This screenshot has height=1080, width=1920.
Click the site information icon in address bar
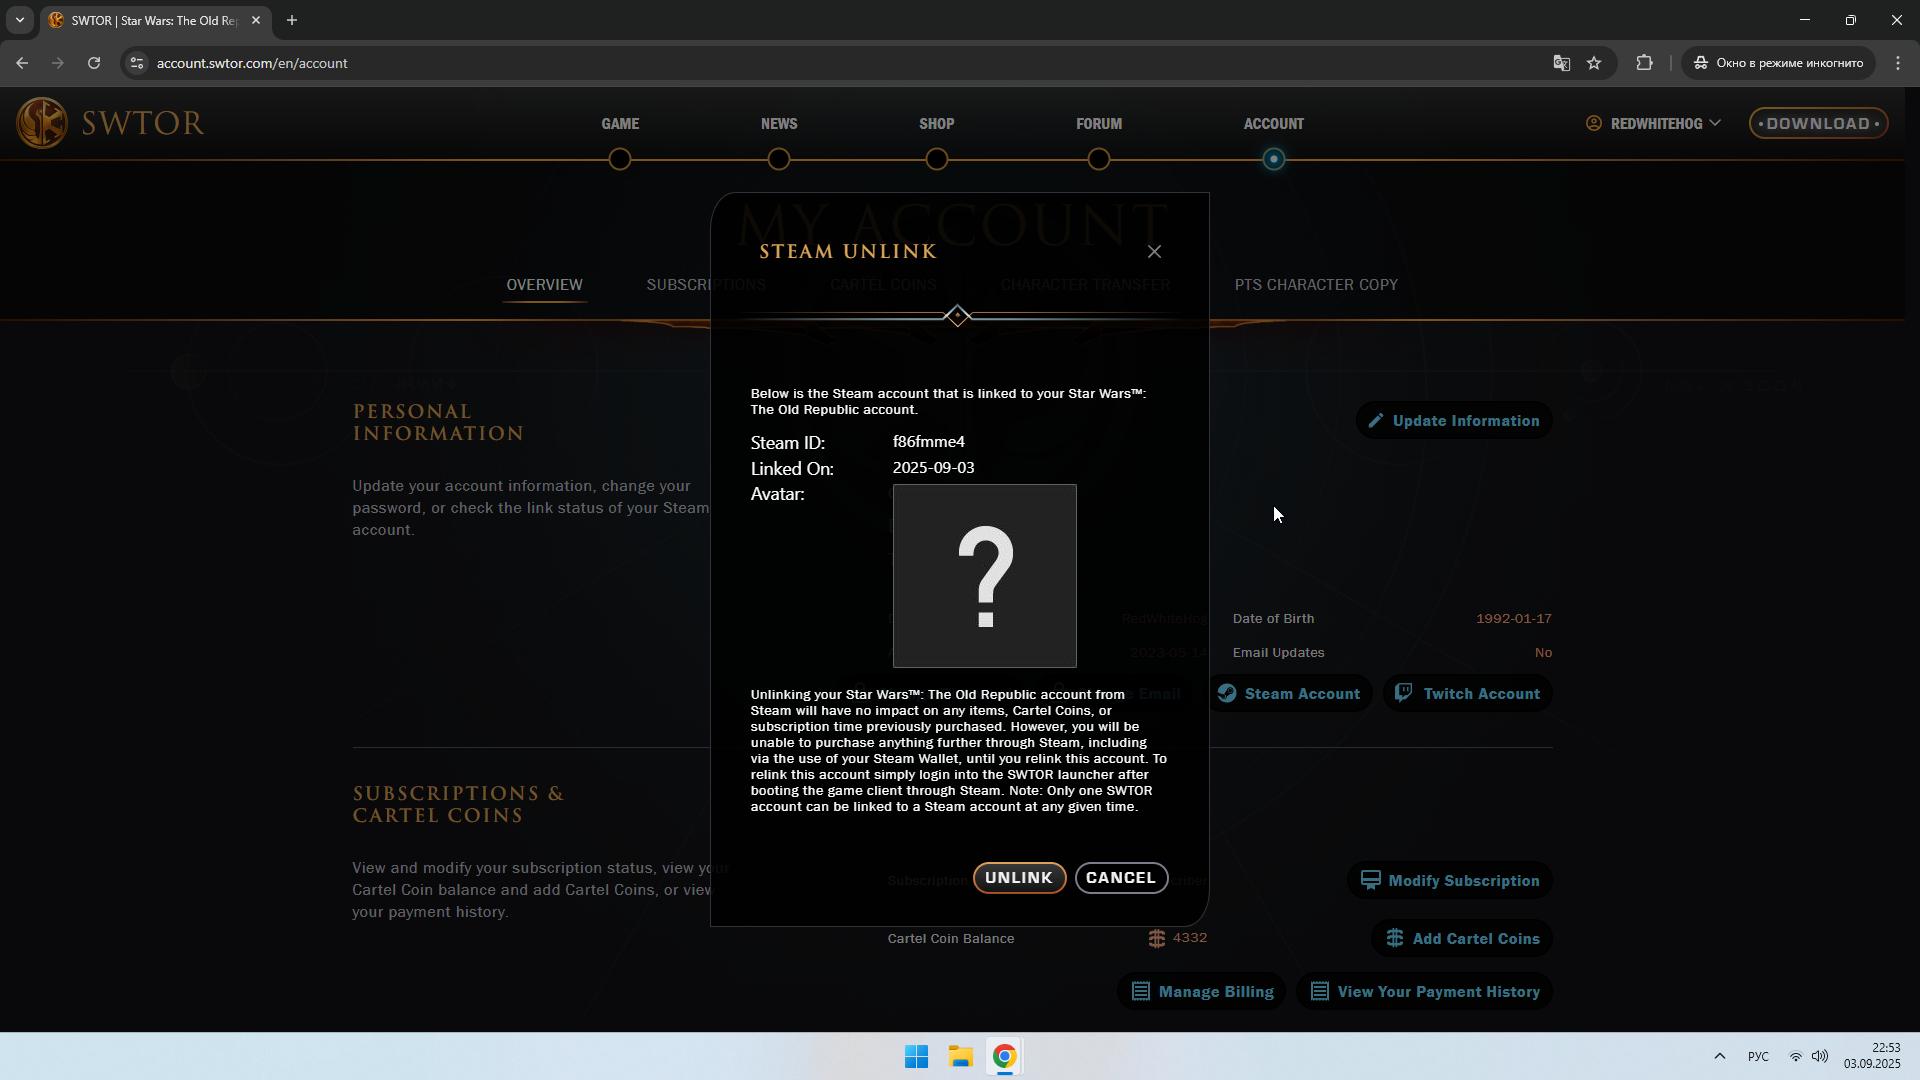click(x=137, y=63)
